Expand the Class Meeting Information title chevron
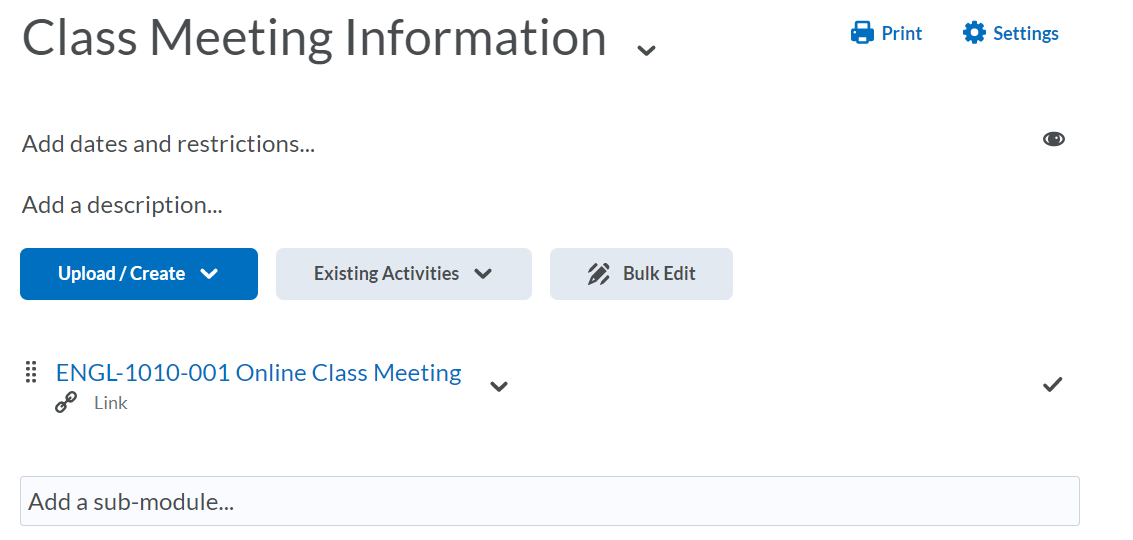Image resolution: width=1133 pixels, height=540 pixels. click(x=647, y=49)
